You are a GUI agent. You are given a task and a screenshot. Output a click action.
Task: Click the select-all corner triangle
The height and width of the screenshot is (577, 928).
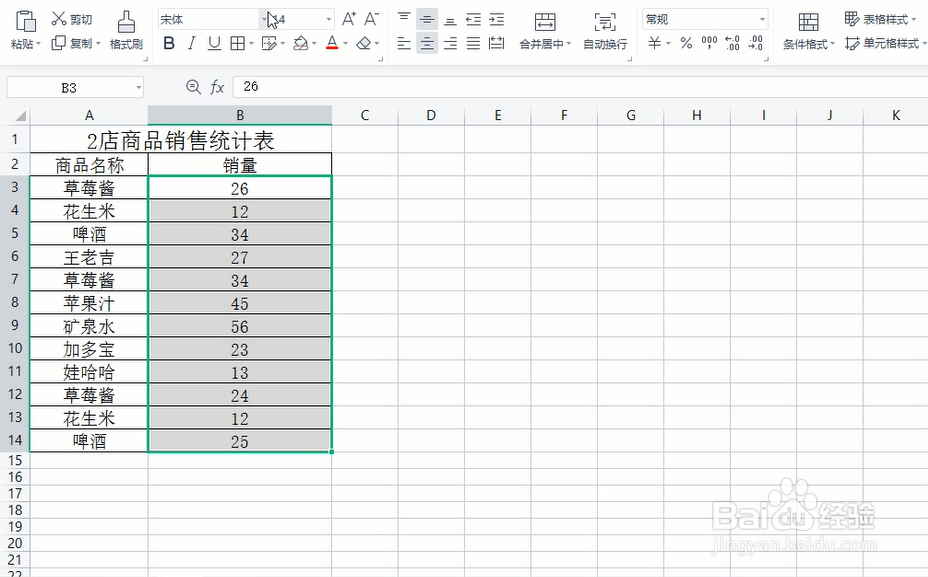(x=20, y=116)
